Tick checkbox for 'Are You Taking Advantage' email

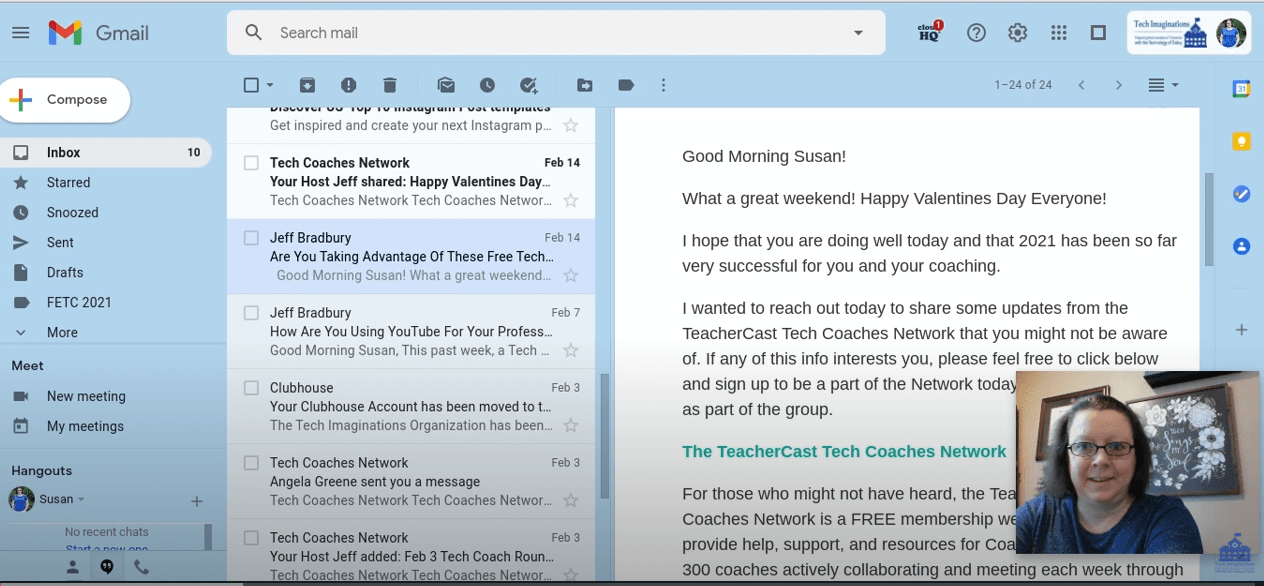point(251,238)
